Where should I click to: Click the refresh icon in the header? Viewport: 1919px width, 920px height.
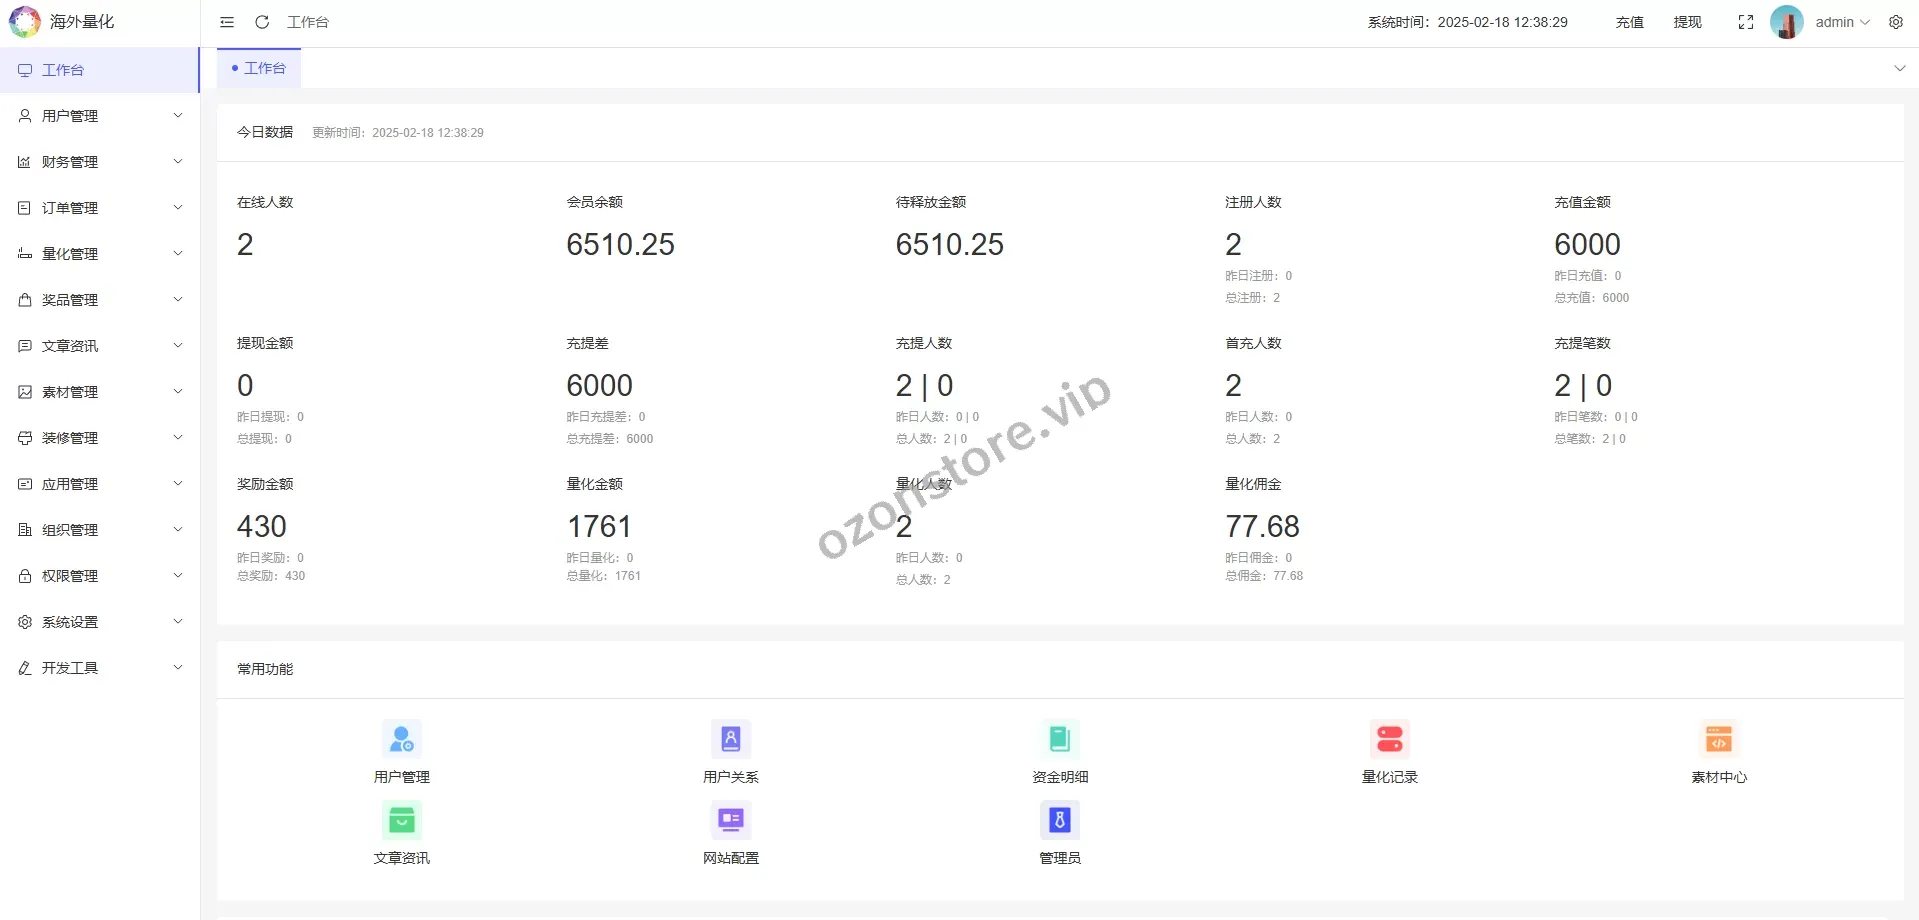[x=262, y=22]
